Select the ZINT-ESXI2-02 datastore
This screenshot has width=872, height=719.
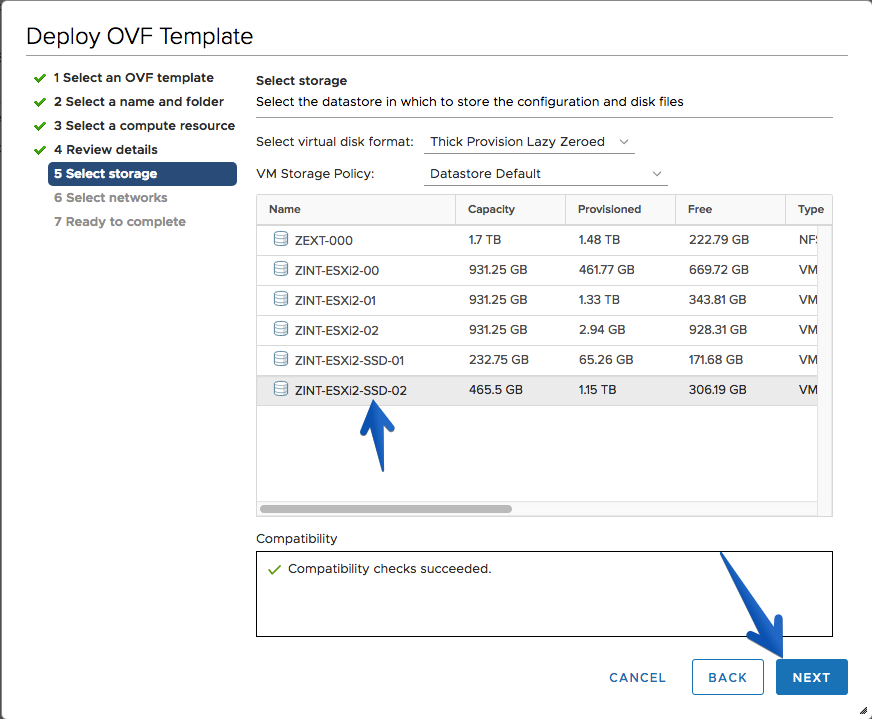[x=537, y=330]
